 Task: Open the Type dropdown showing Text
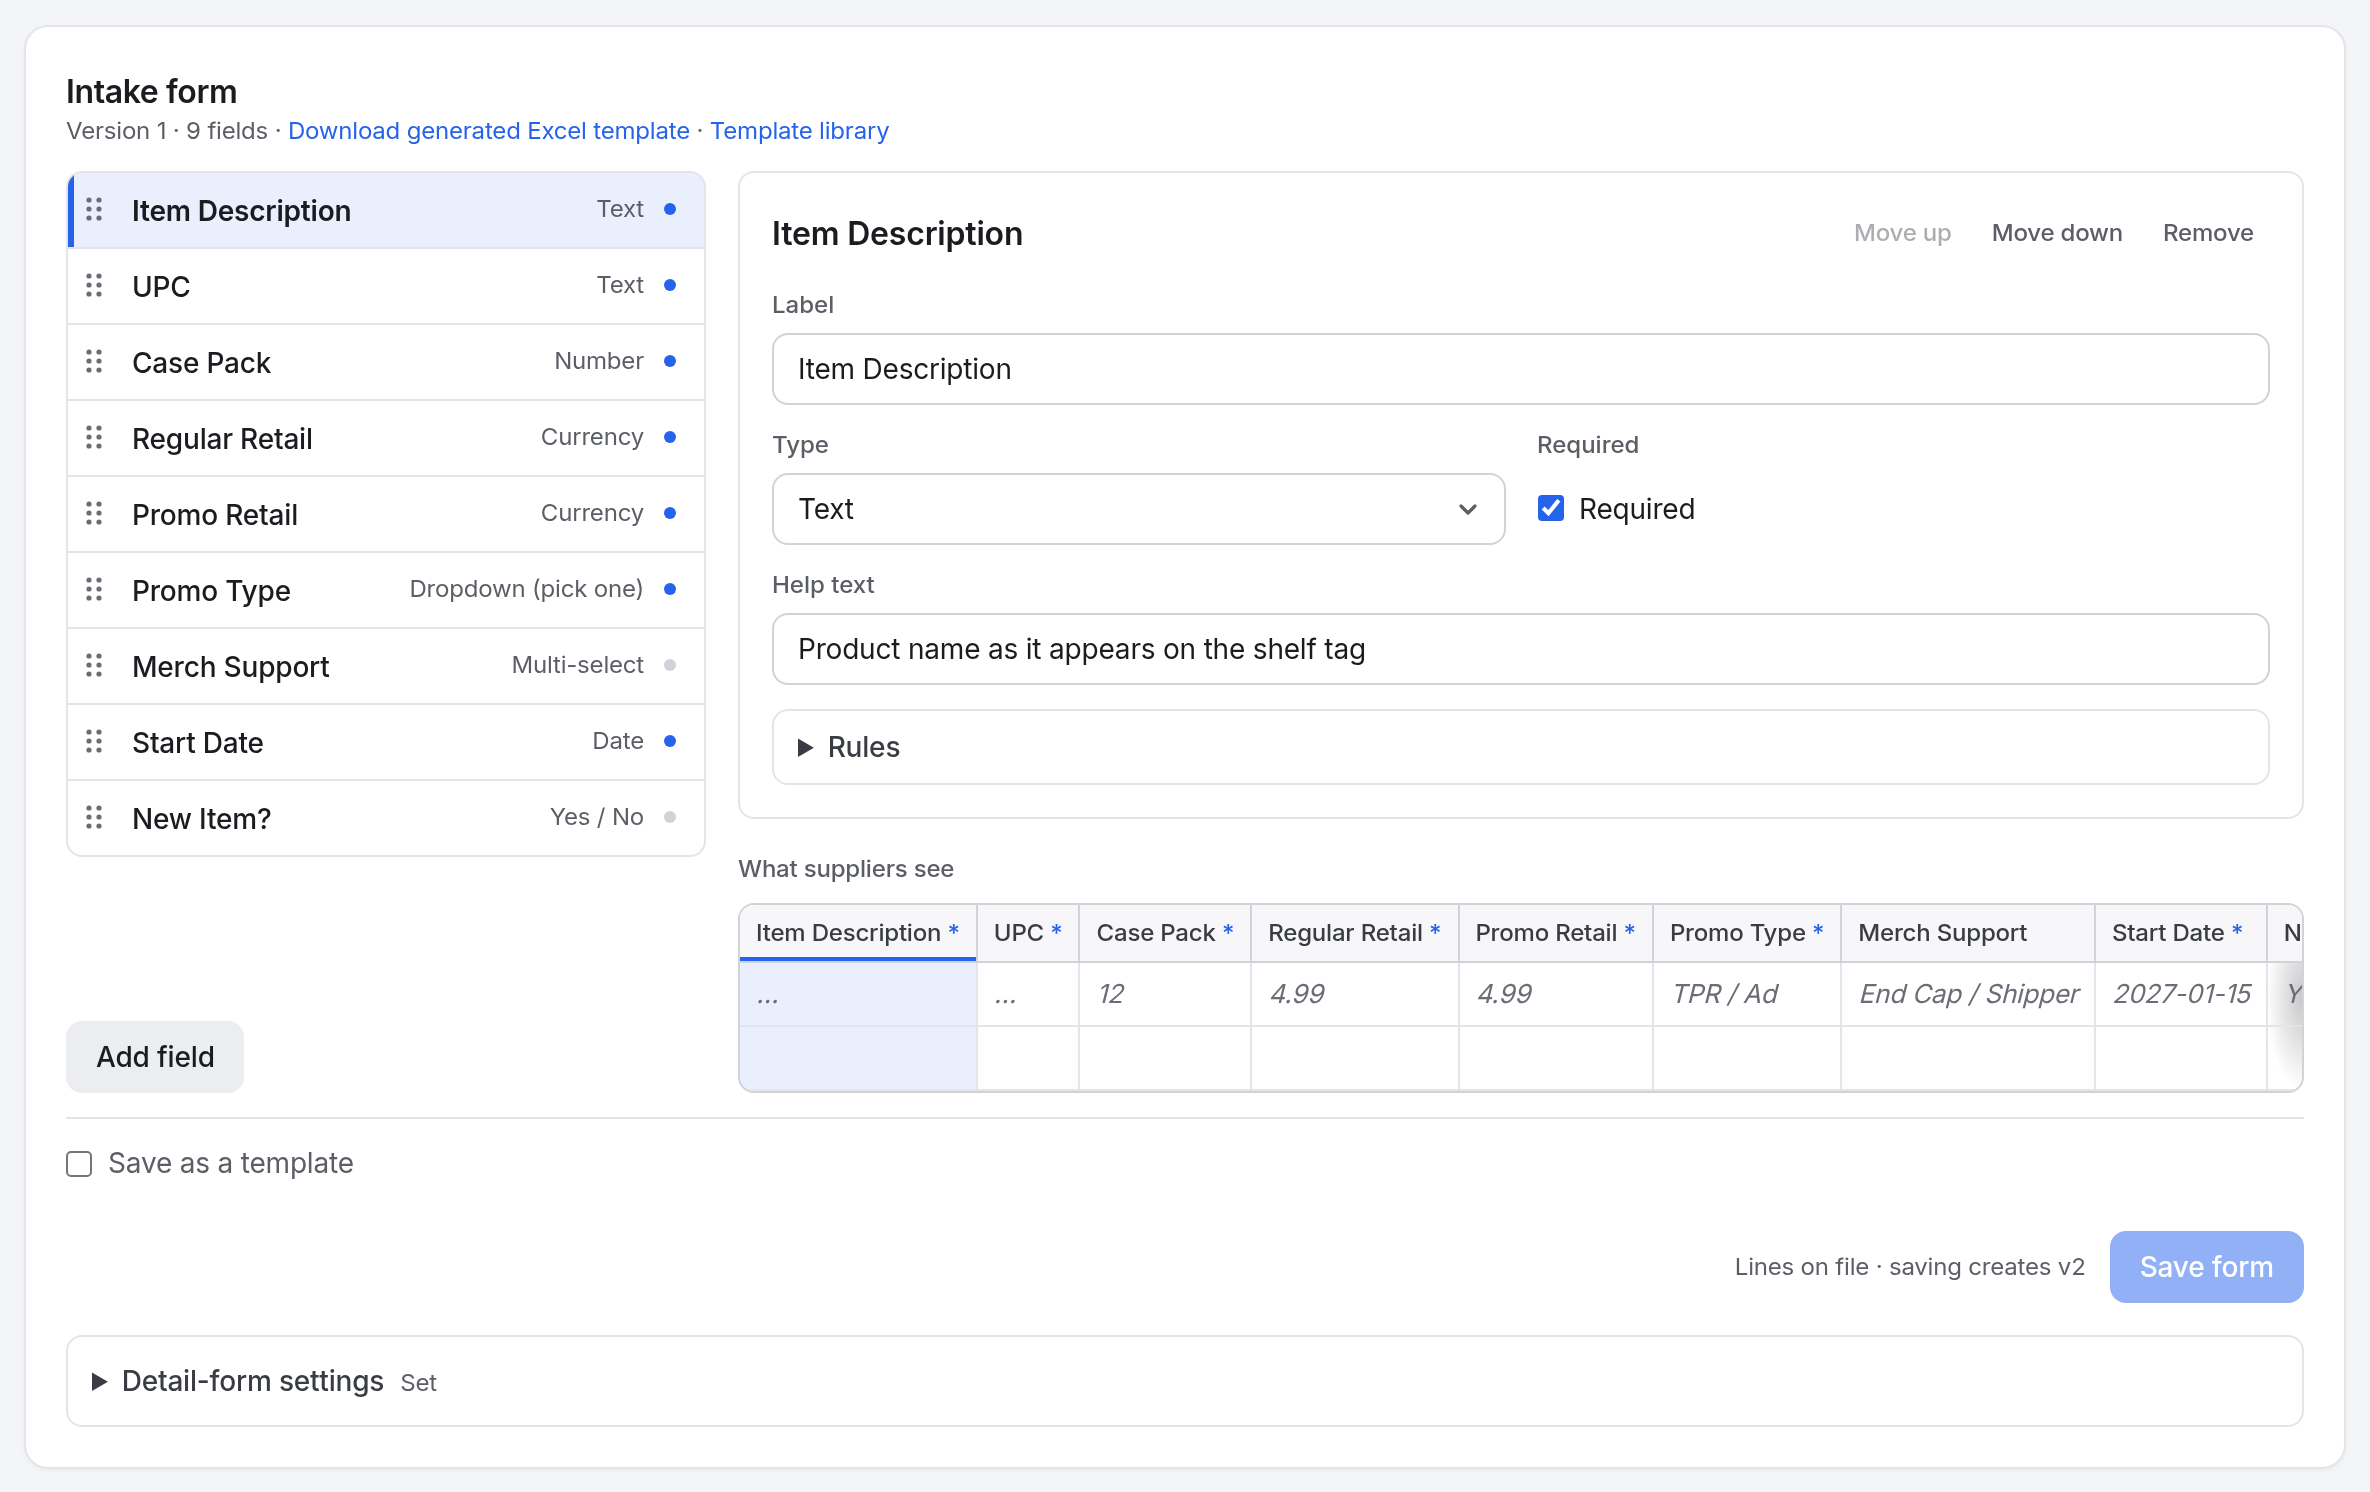click(x=1138, y=509)
